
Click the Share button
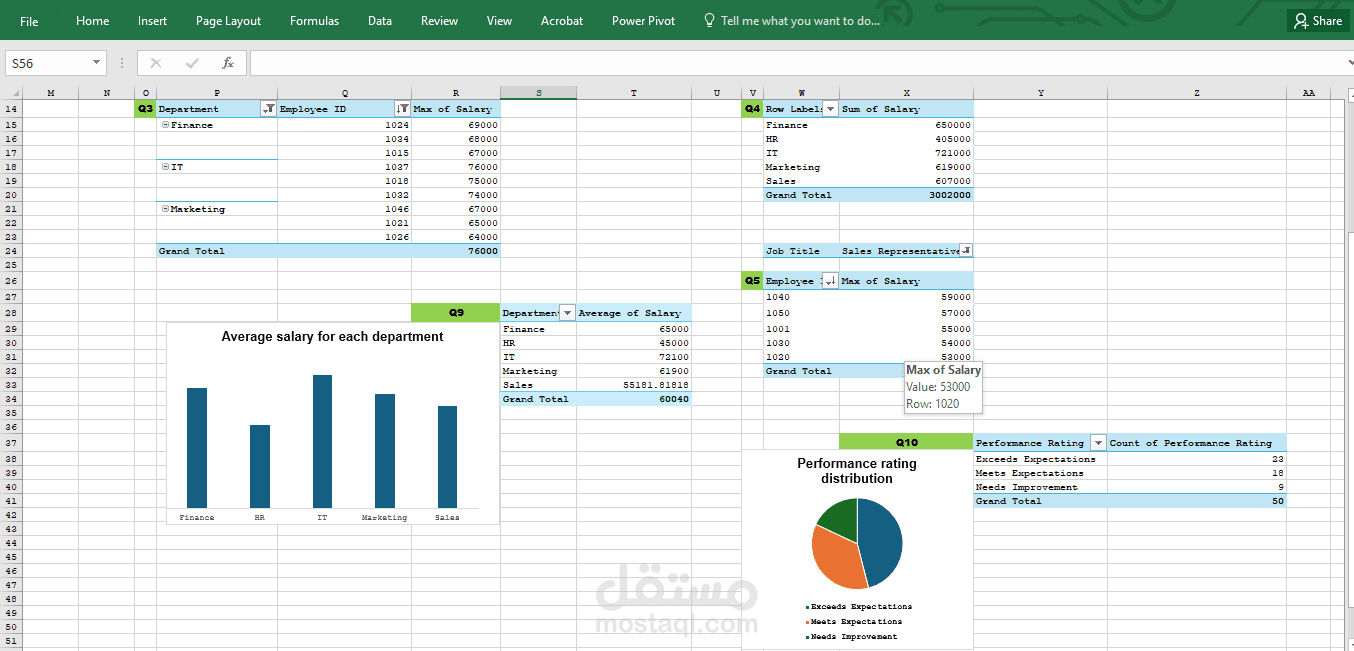tap(1317, 20)
